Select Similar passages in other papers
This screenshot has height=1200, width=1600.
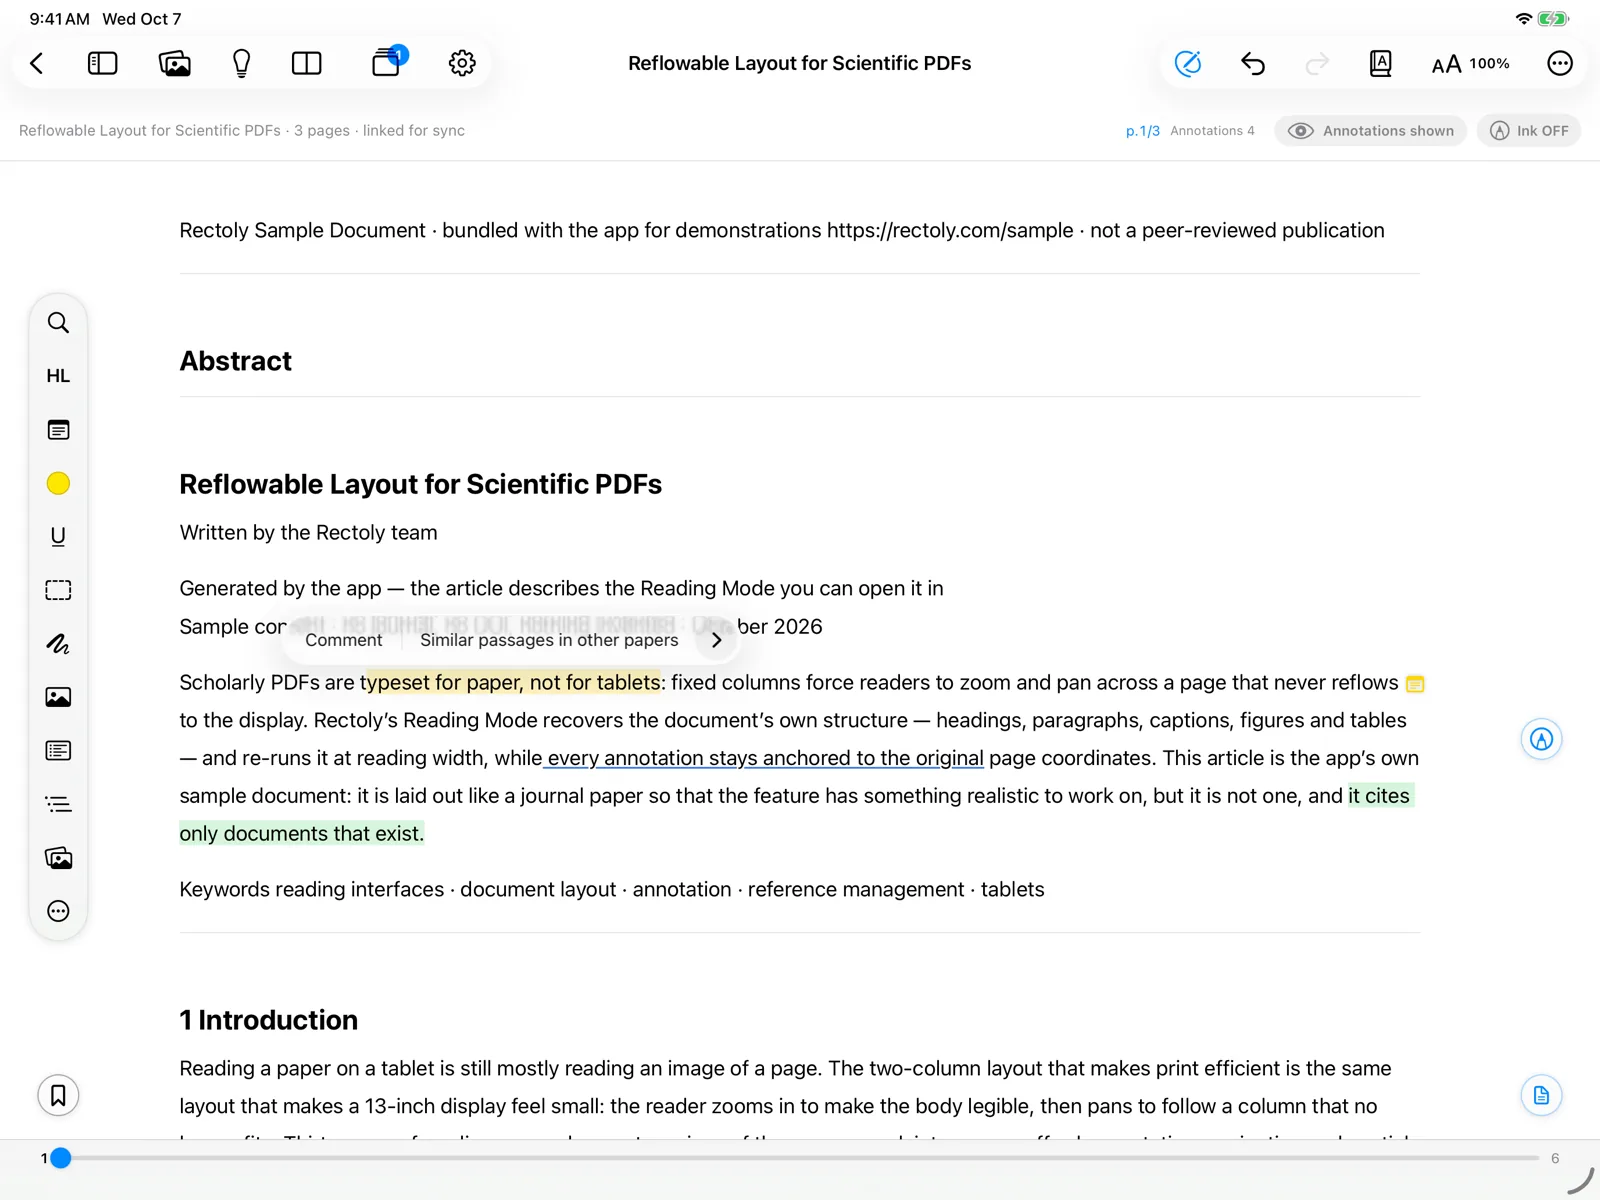point(549,640)
